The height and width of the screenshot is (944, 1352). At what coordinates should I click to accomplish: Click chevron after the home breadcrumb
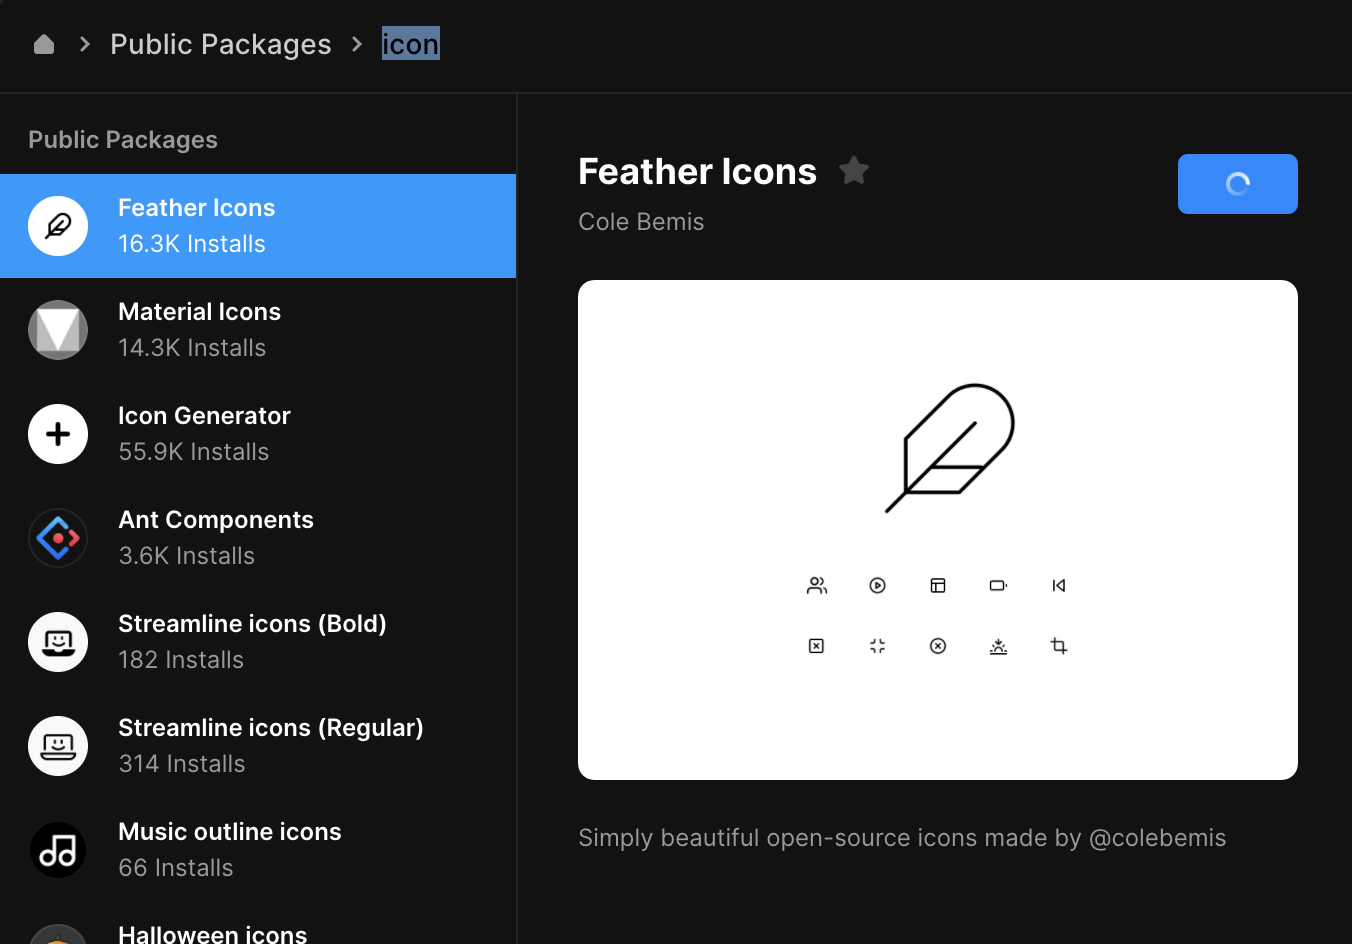point(85,44)
